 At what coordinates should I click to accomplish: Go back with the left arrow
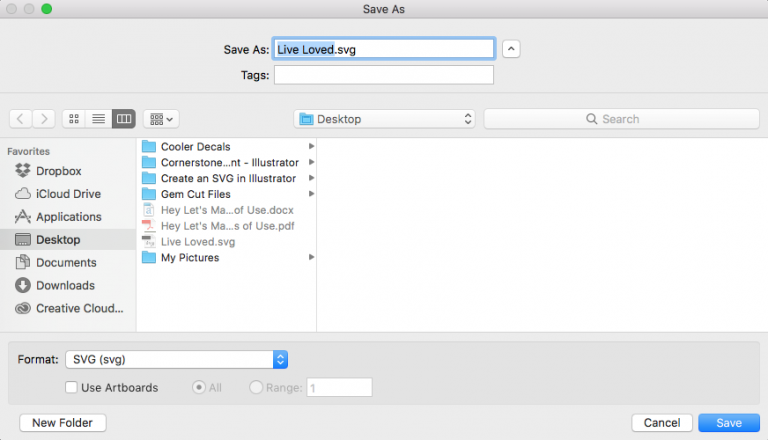click(20, 119)
